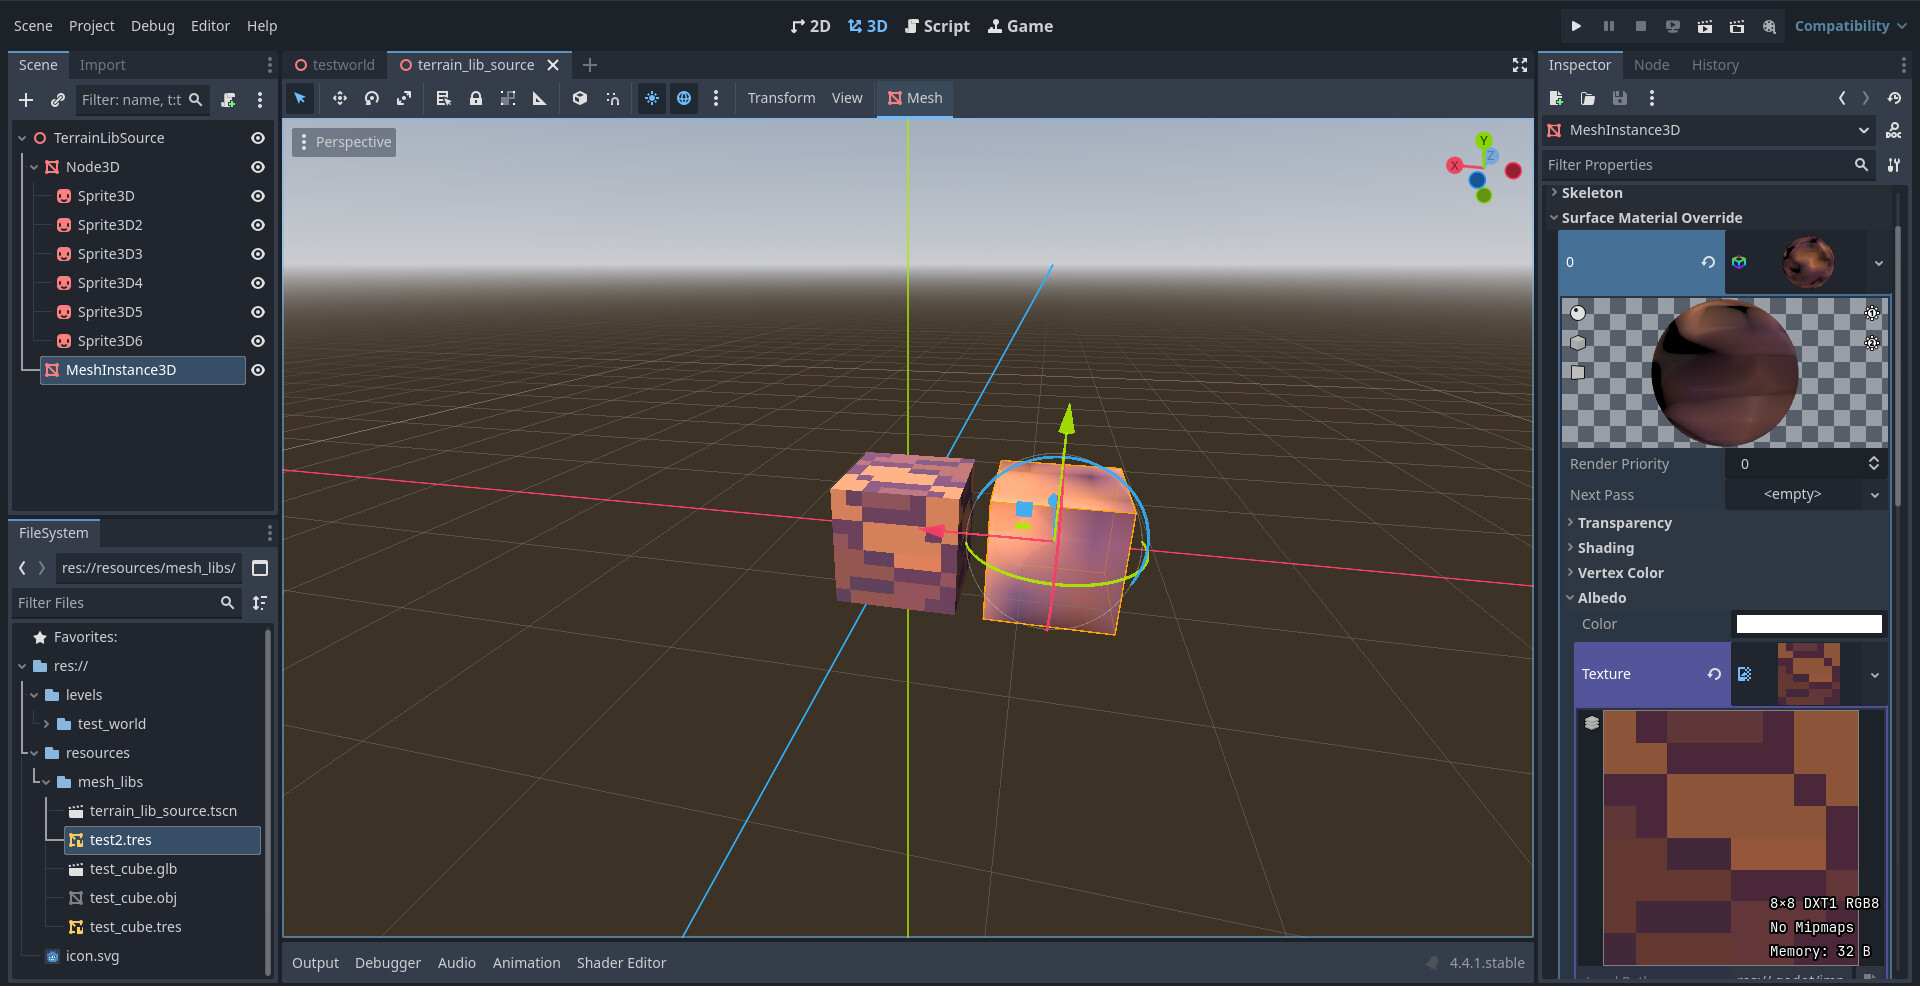This screenshot has width=1920, height=986.
Task: Click the lock selected node icon
Action: [476, 98]
